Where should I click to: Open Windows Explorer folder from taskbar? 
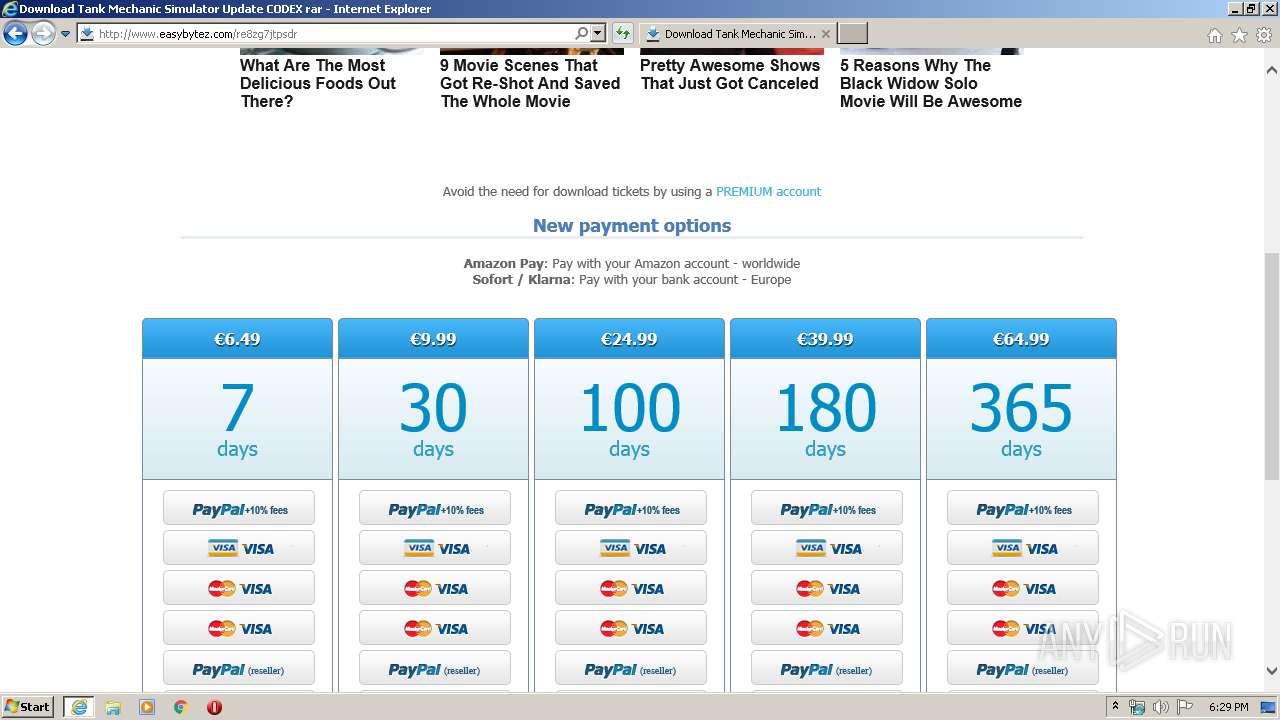[x=113, y=707]
